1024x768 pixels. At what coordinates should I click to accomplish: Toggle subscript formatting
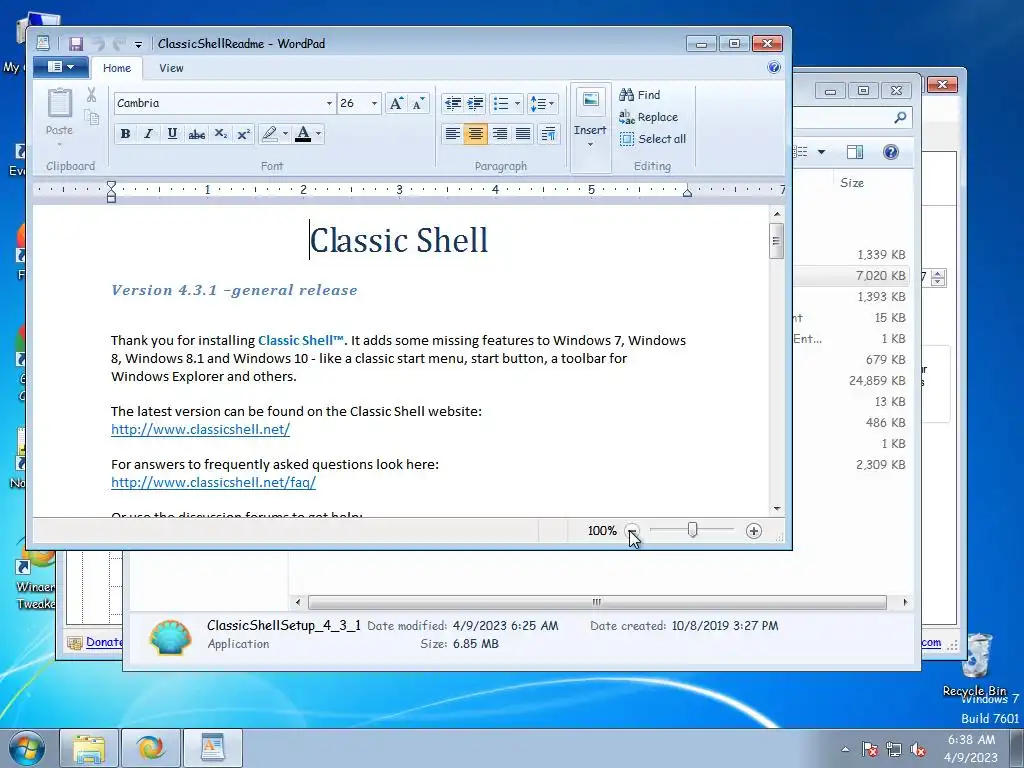coord(221,134)
